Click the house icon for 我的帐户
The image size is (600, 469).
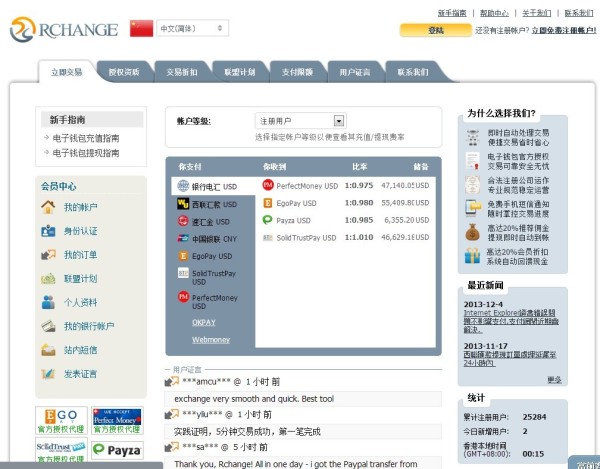(48, 207)
